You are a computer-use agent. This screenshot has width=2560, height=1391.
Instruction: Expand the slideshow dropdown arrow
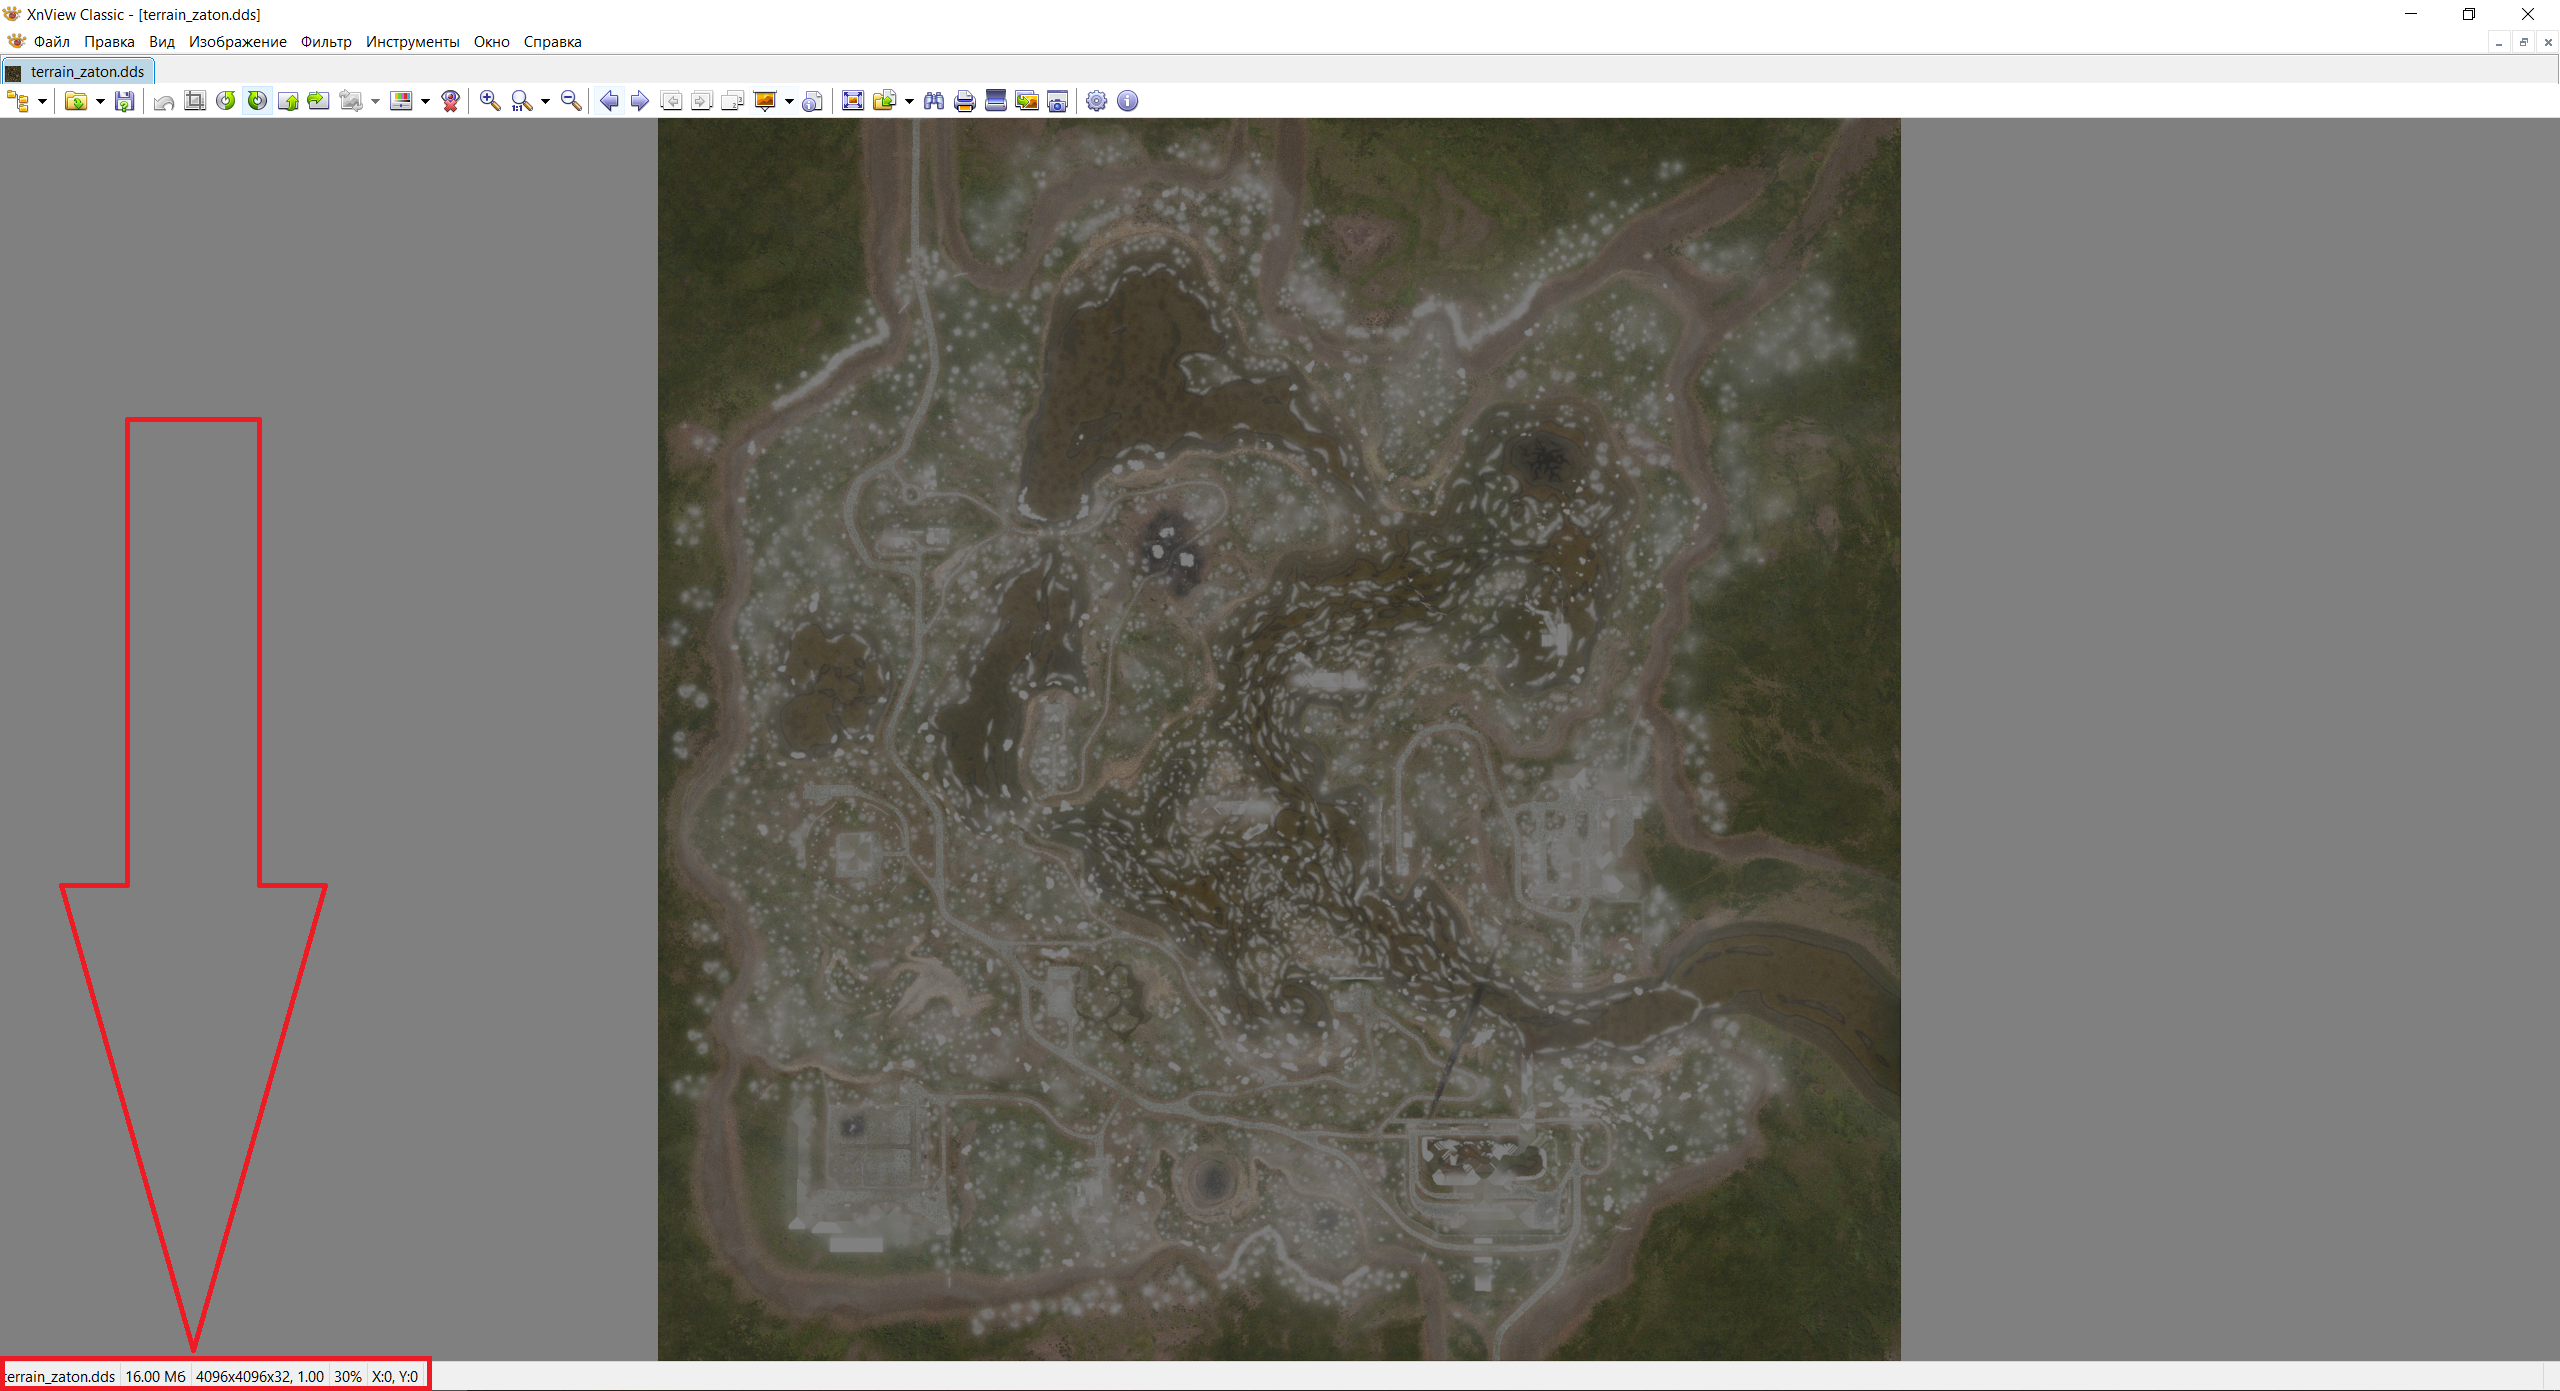(789, 101)
